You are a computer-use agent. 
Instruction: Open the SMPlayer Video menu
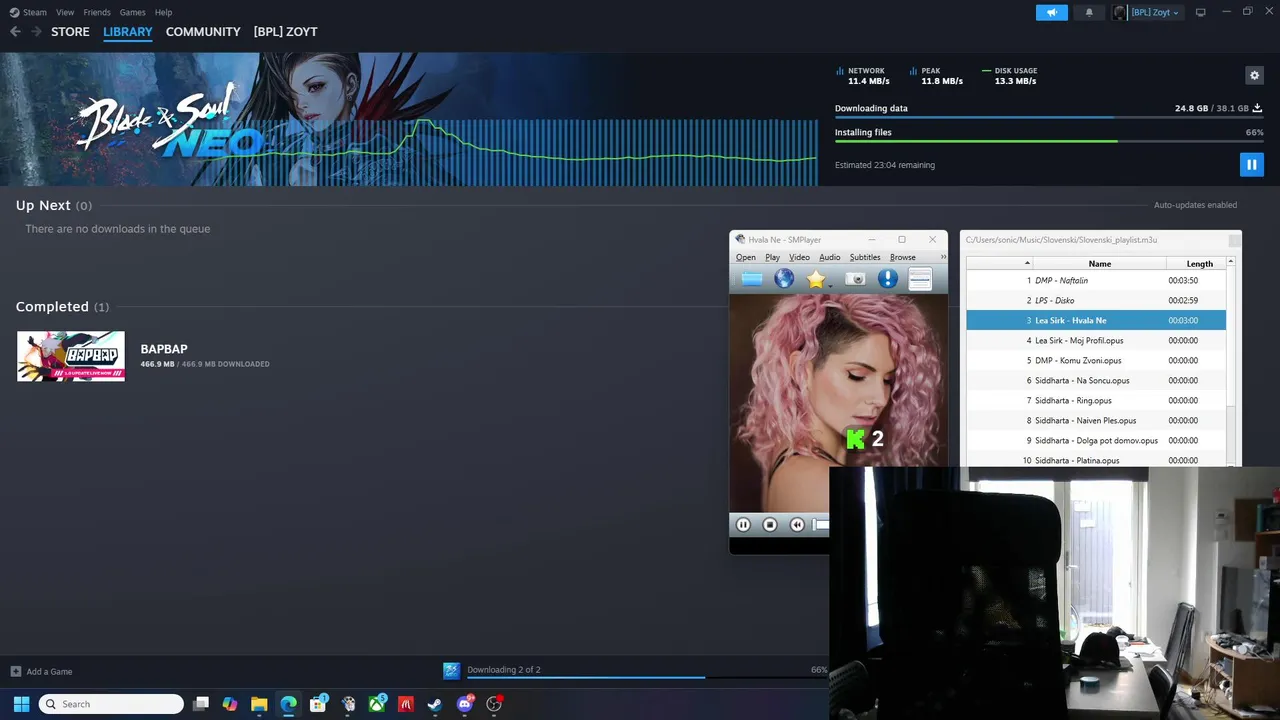[x=799, y=257]
